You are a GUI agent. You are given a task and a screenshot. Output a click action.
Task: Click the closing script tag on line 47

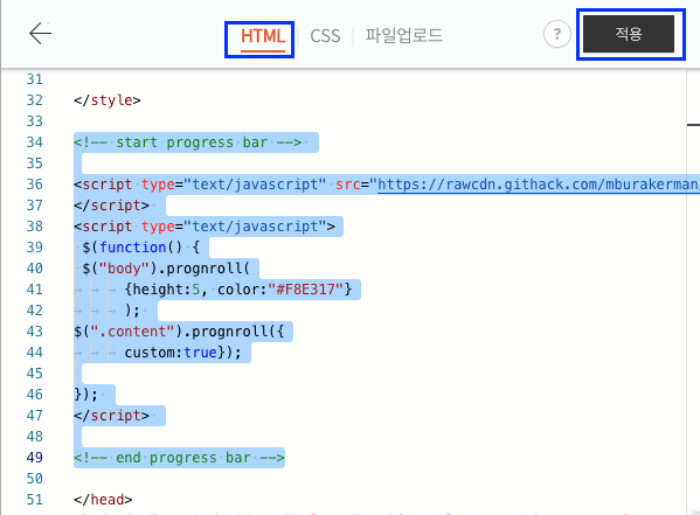[x=112, y=415]
